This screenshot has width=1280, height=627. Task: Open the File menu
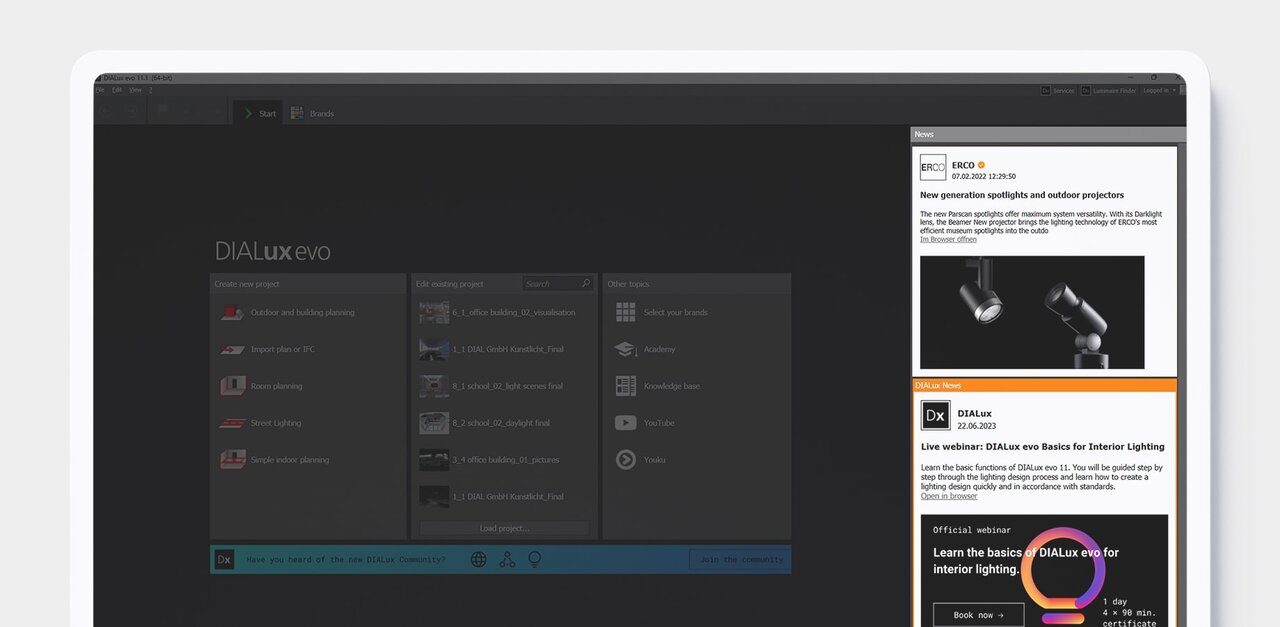tap(99, 90)
